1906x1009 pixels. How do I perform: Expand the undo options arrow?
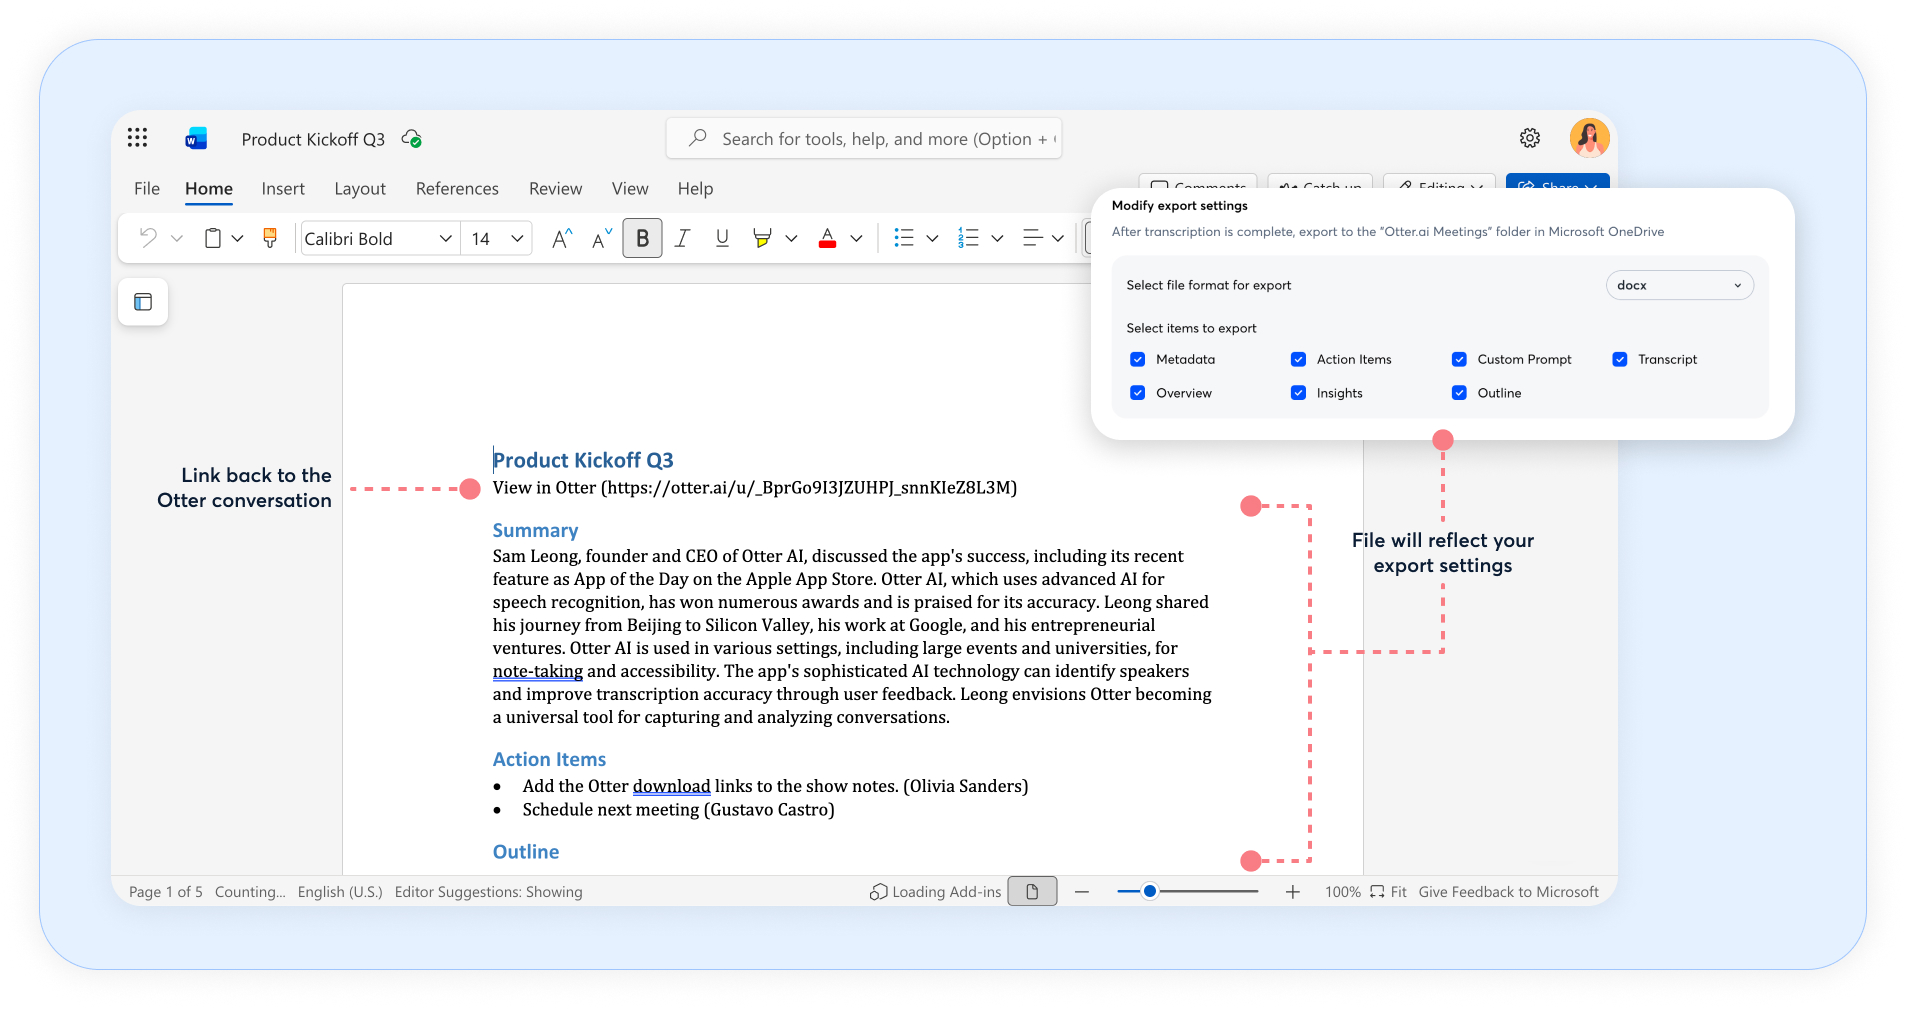tap(177, 238)
